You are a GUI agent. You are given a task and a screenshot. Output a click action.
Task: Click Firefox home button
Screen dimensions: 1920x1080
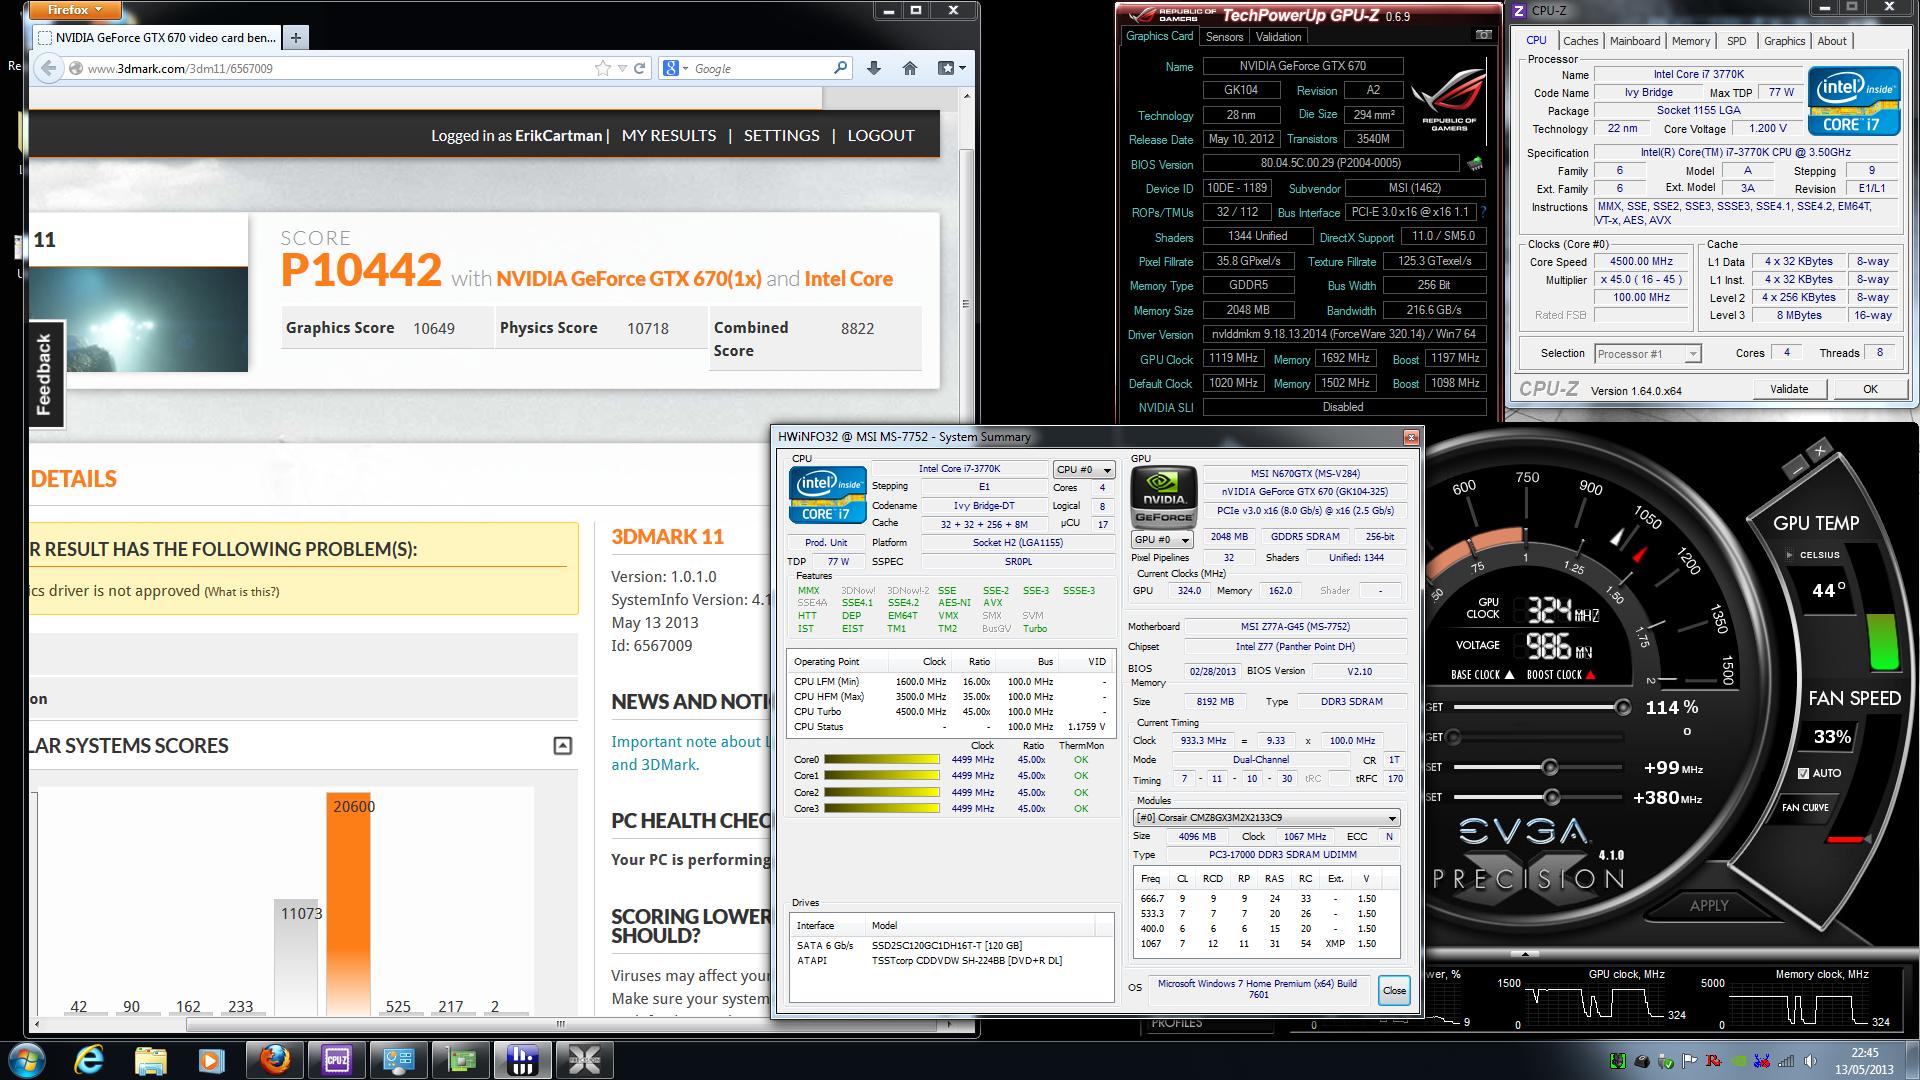pos(909,68)
